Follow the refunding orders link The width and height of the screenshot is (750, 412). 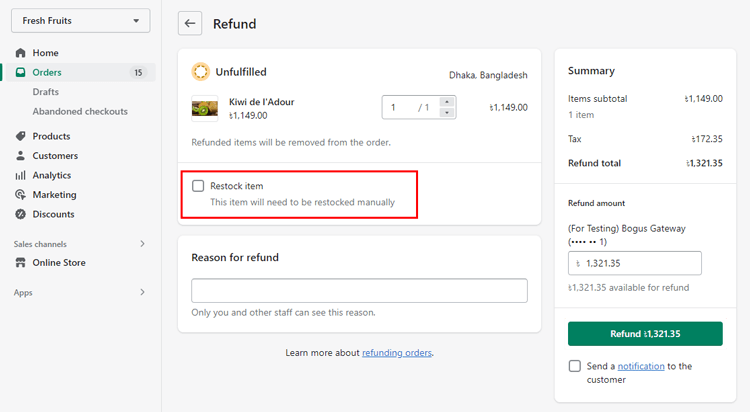[397, 353]
